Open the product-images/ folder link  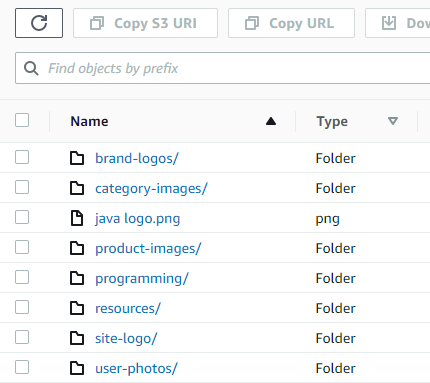tap(148, 248)
